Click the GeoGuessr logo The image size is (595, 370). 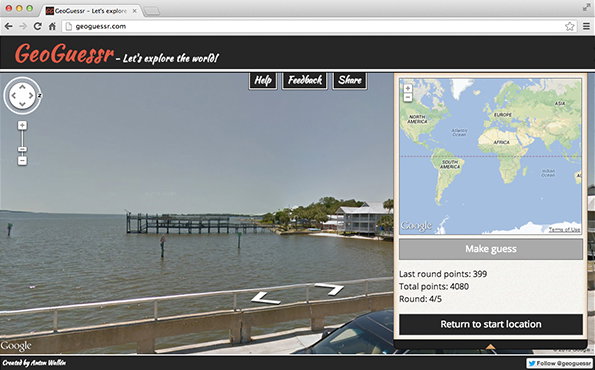(64, 54)
